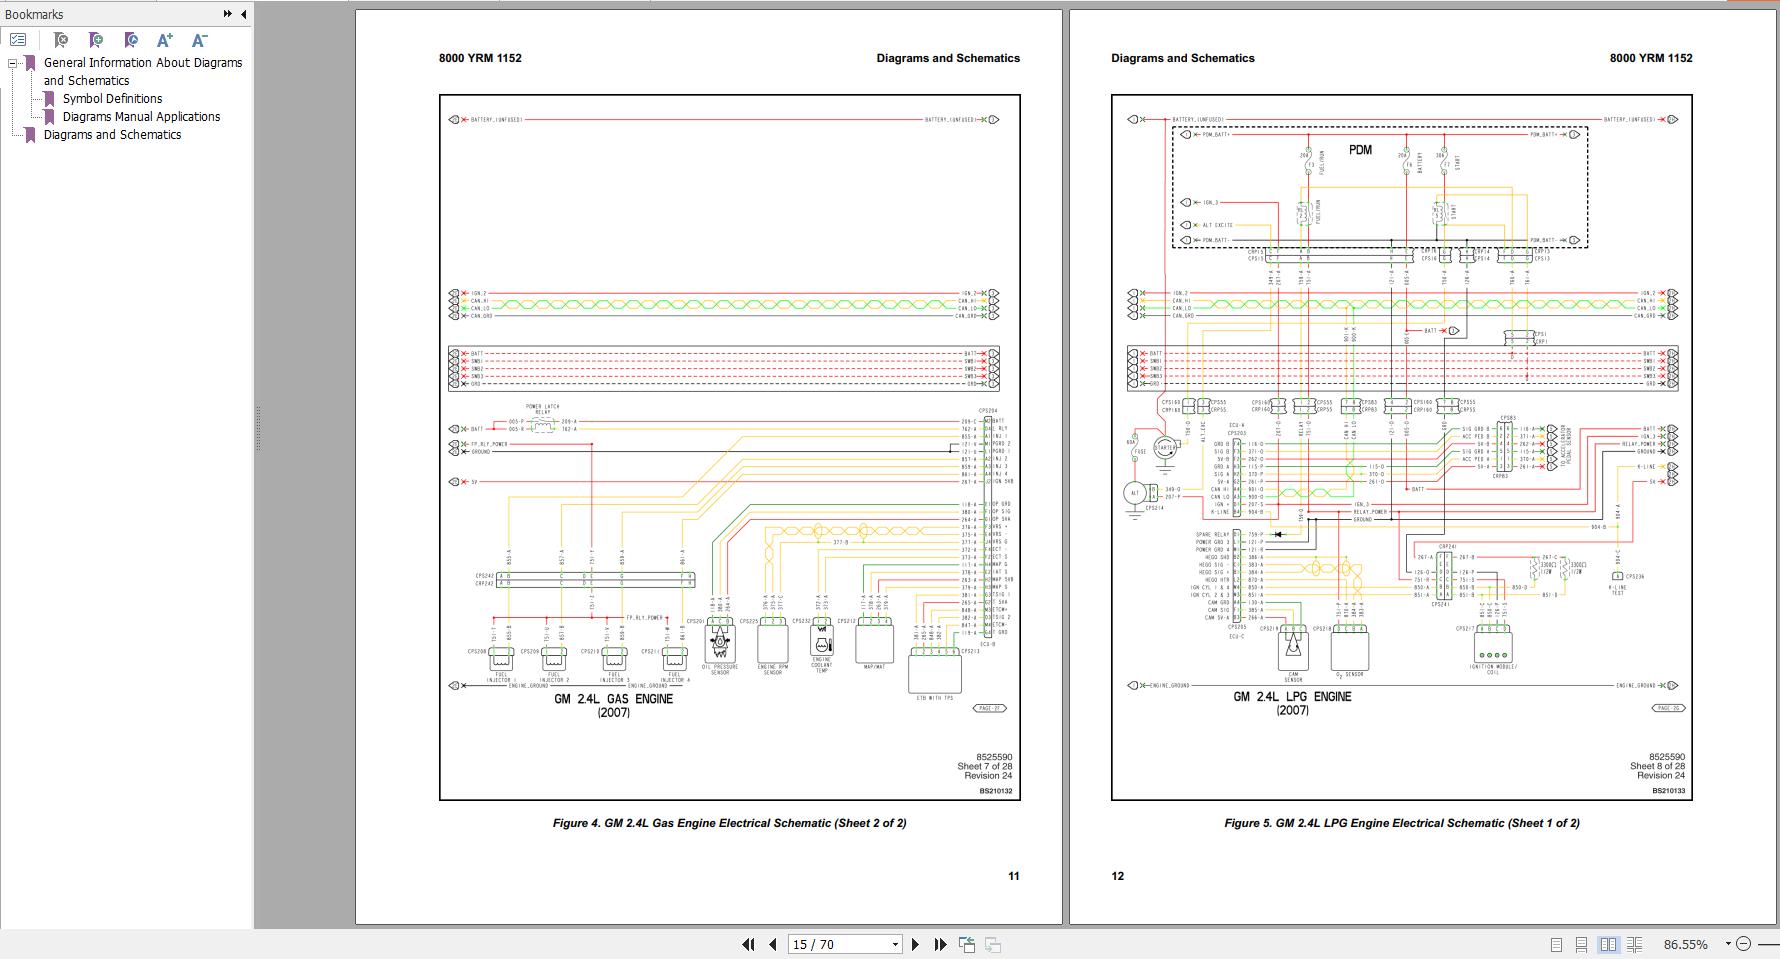Go back to the previous view
The height and width of the screenshot is (959, 1780).
tap(967, 944)
